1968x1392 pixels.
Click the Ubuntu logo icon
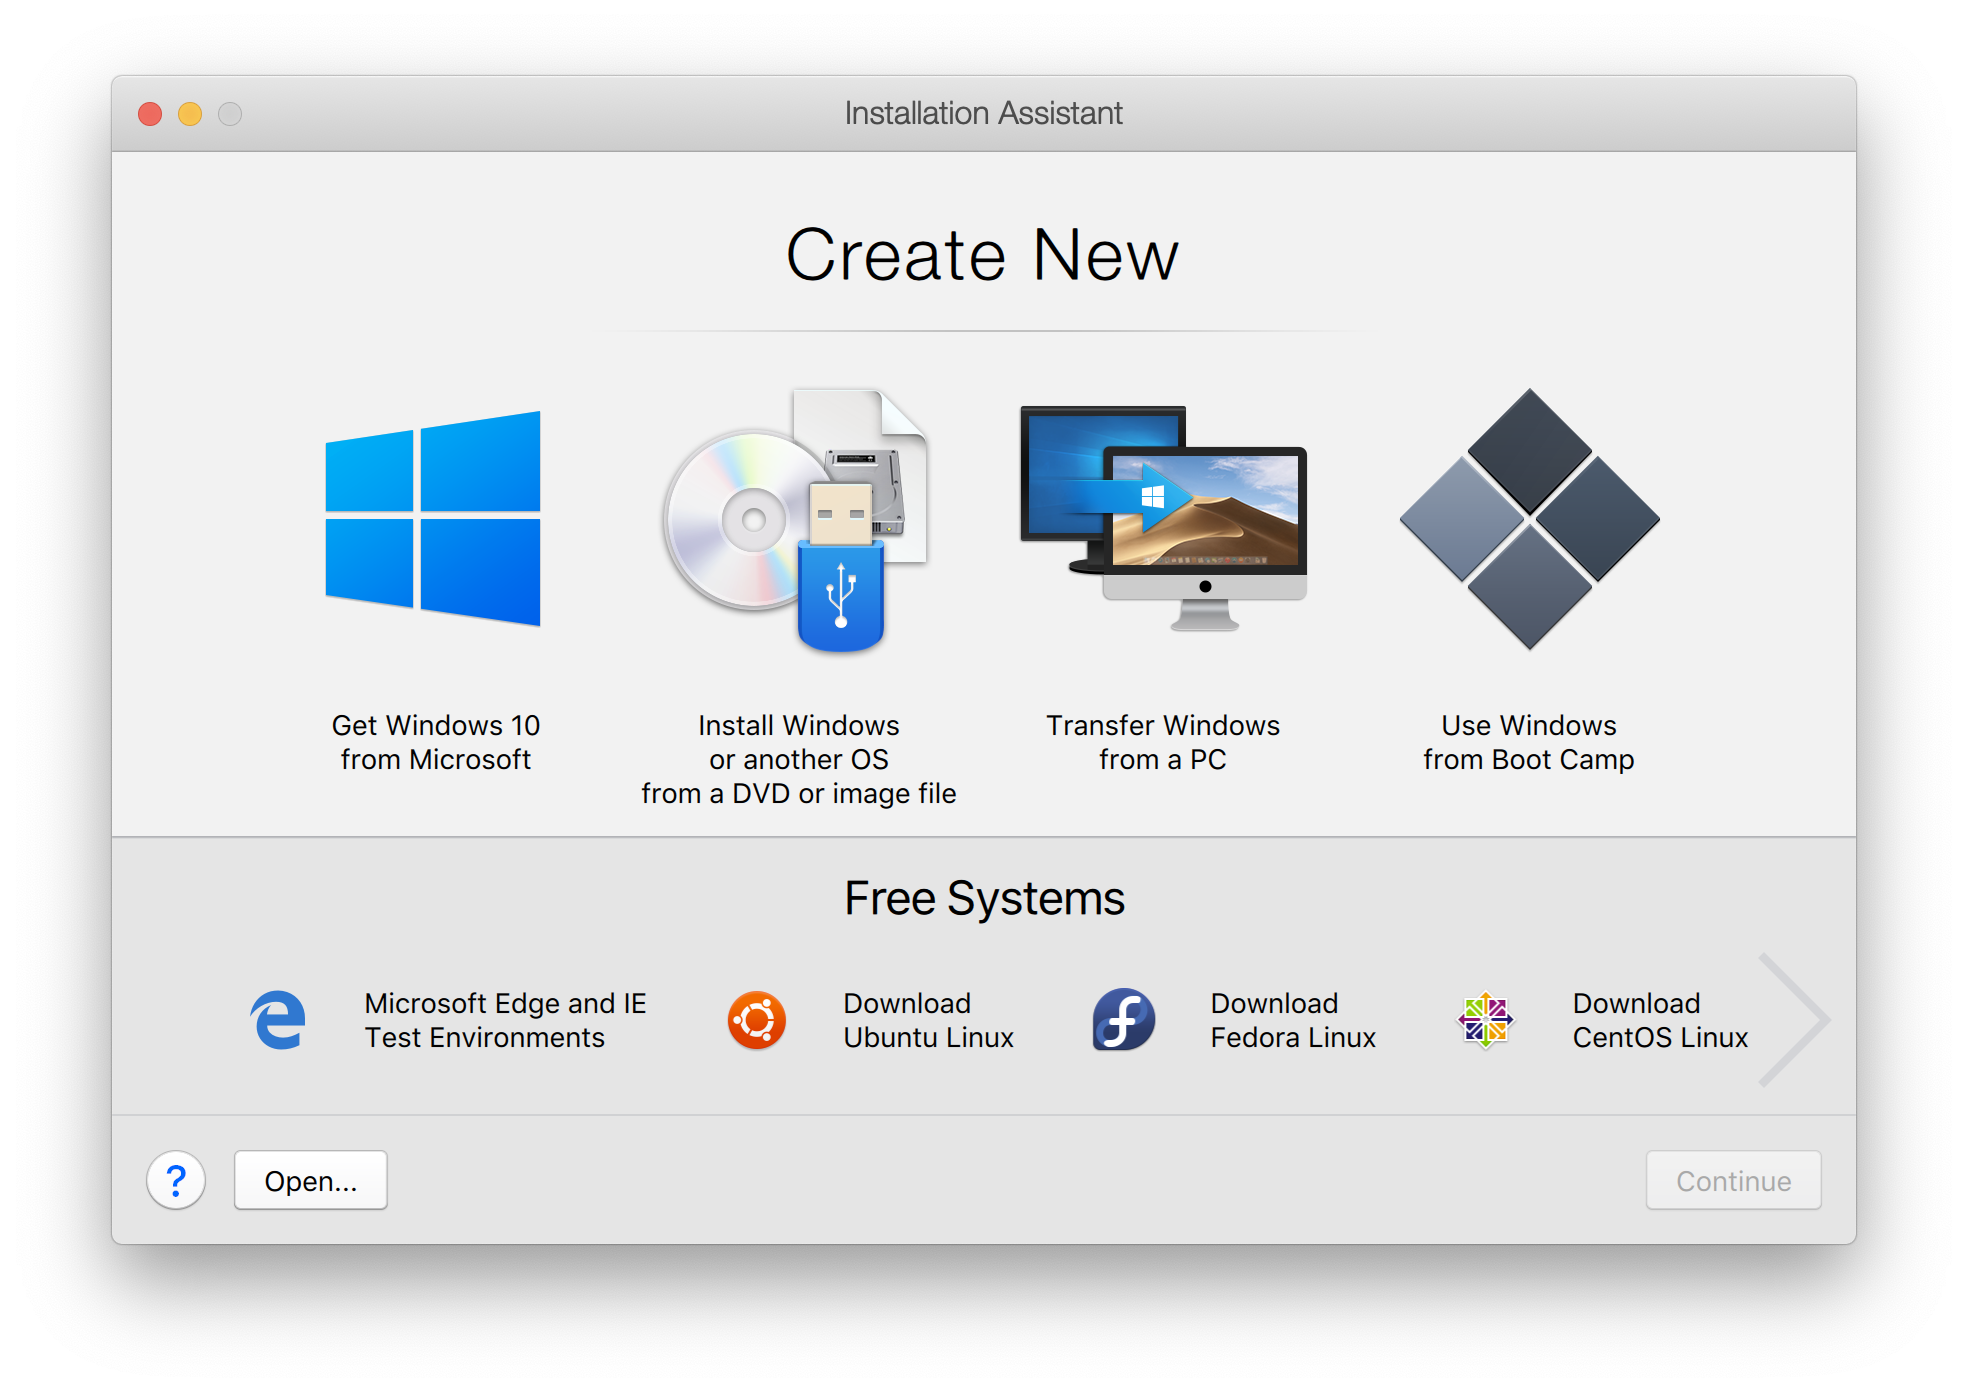pyautogui.click(x=756, y=1020)
